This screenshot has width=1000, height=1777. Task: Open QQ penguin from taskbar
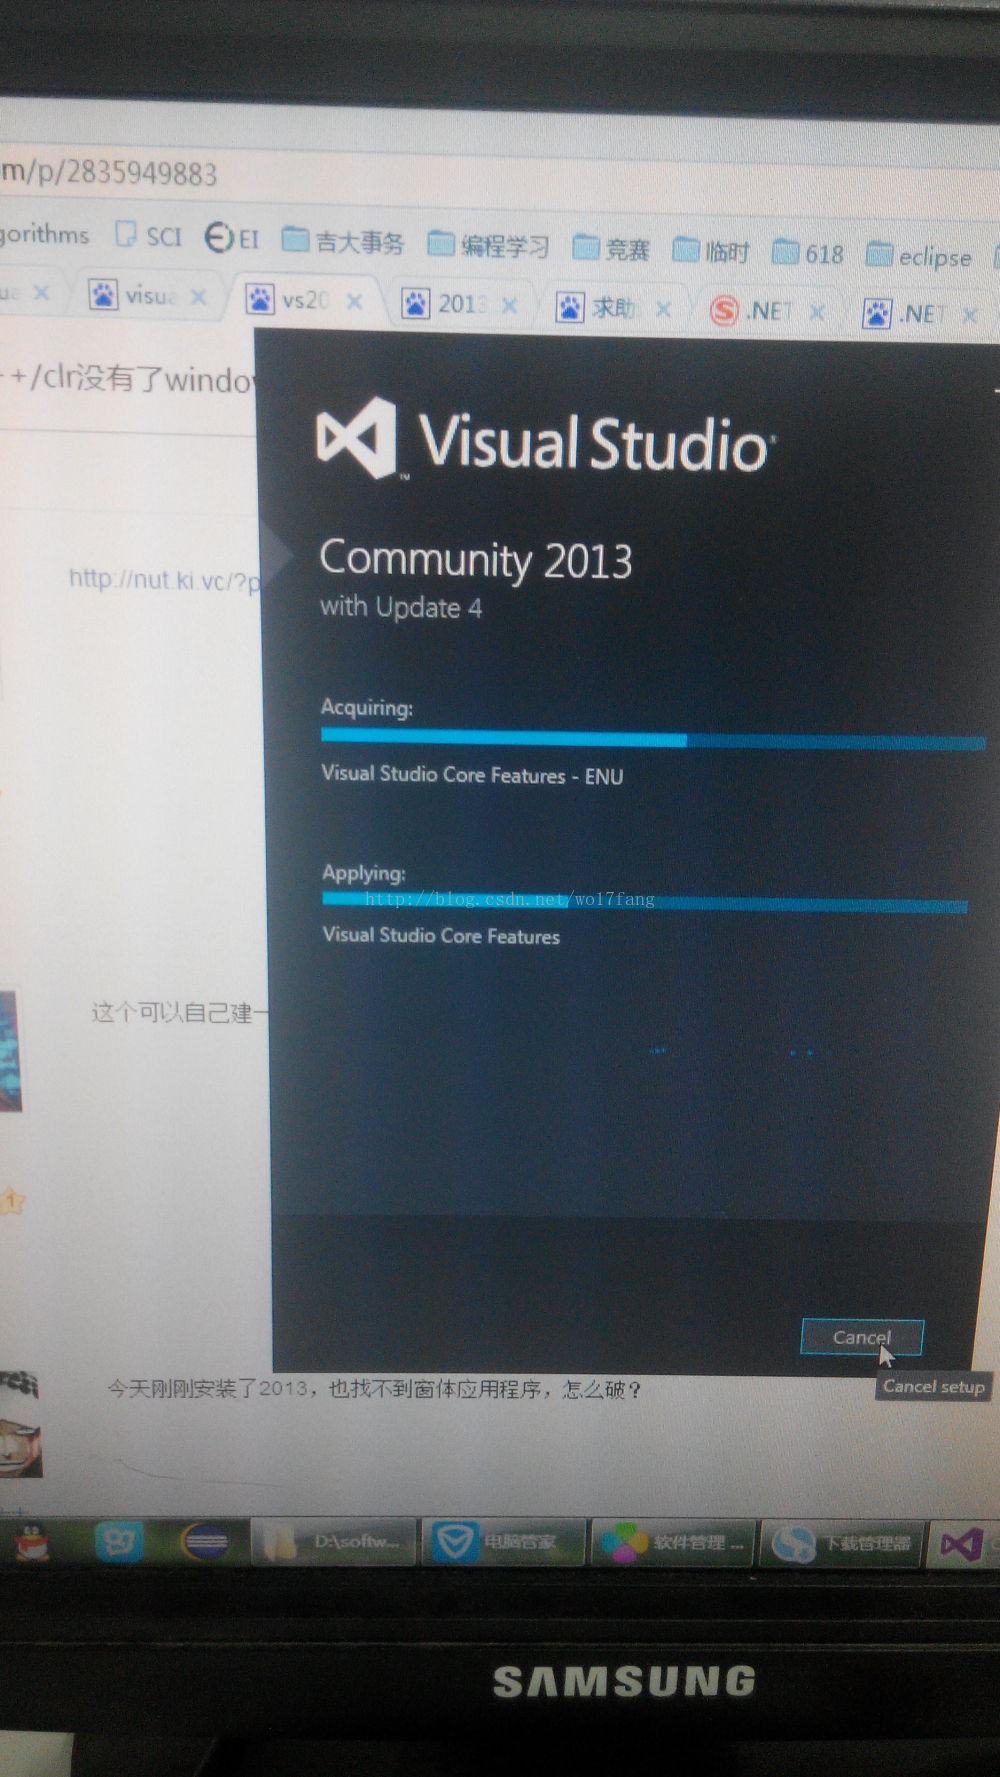point(32,1541)
